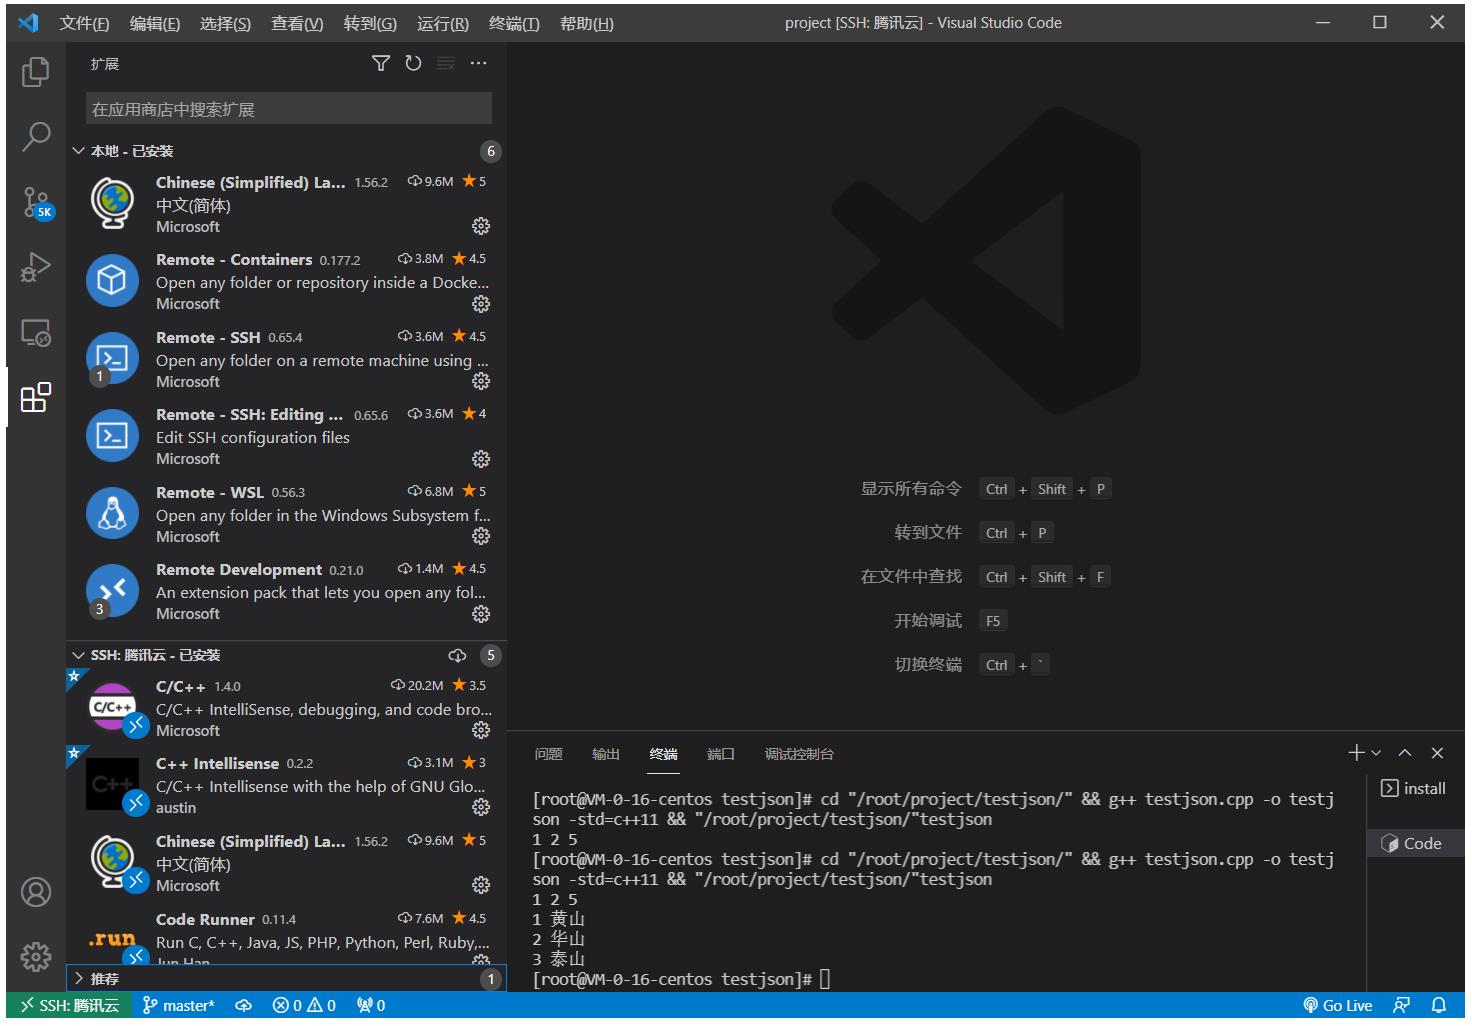
Task: Select Chinese (Simplified) extension in local list
Action: [286, 203]
